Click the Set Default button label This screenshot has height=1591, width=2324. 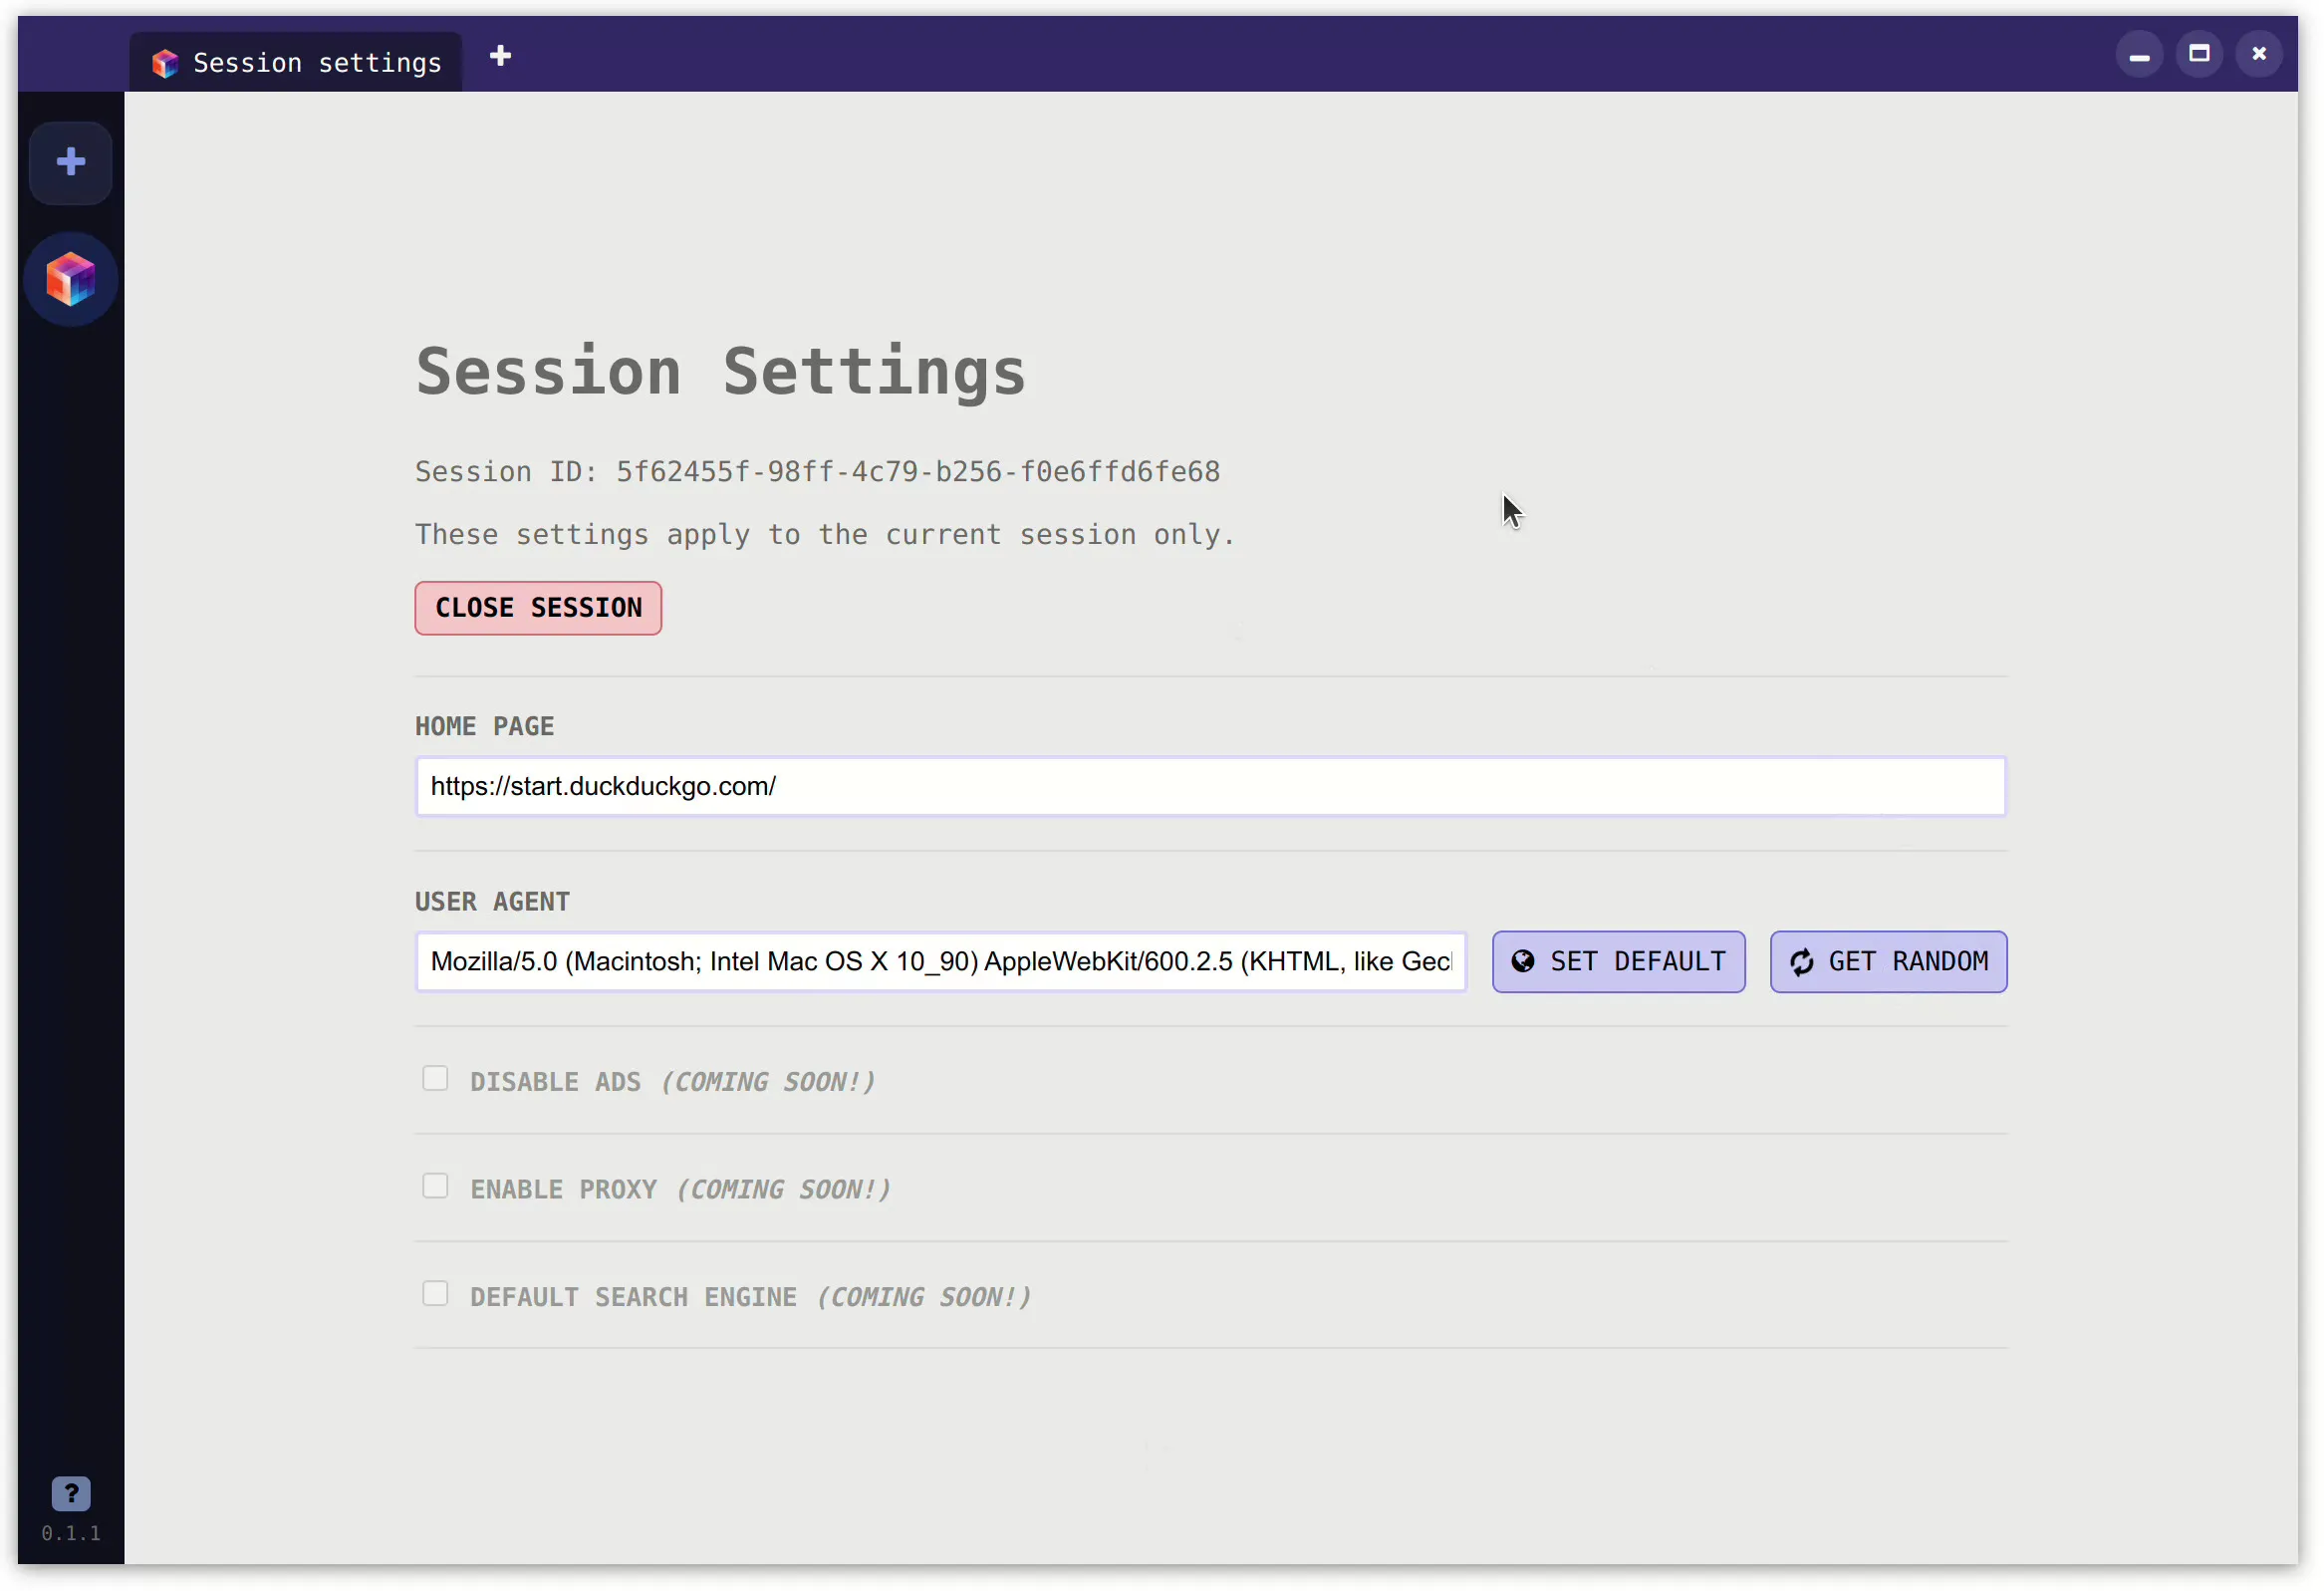[1637, 962]
